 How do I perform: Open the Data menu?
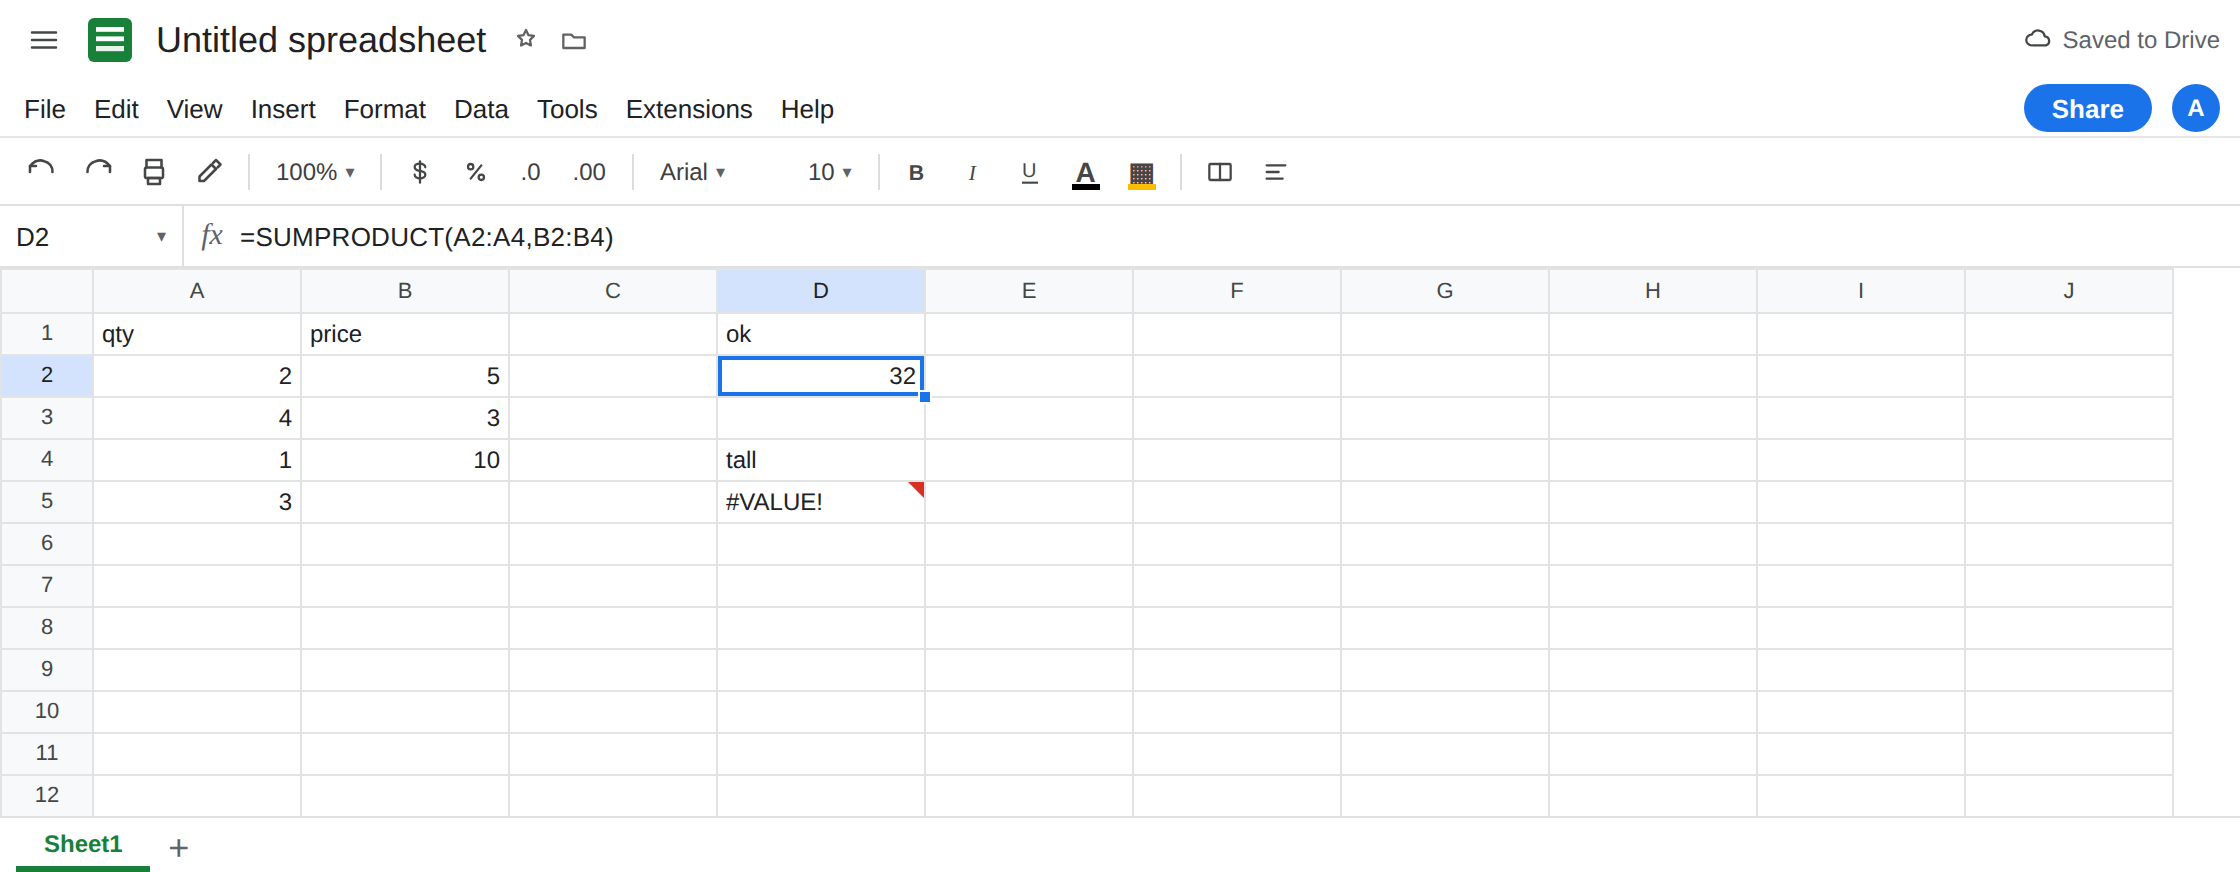point(481,109)
